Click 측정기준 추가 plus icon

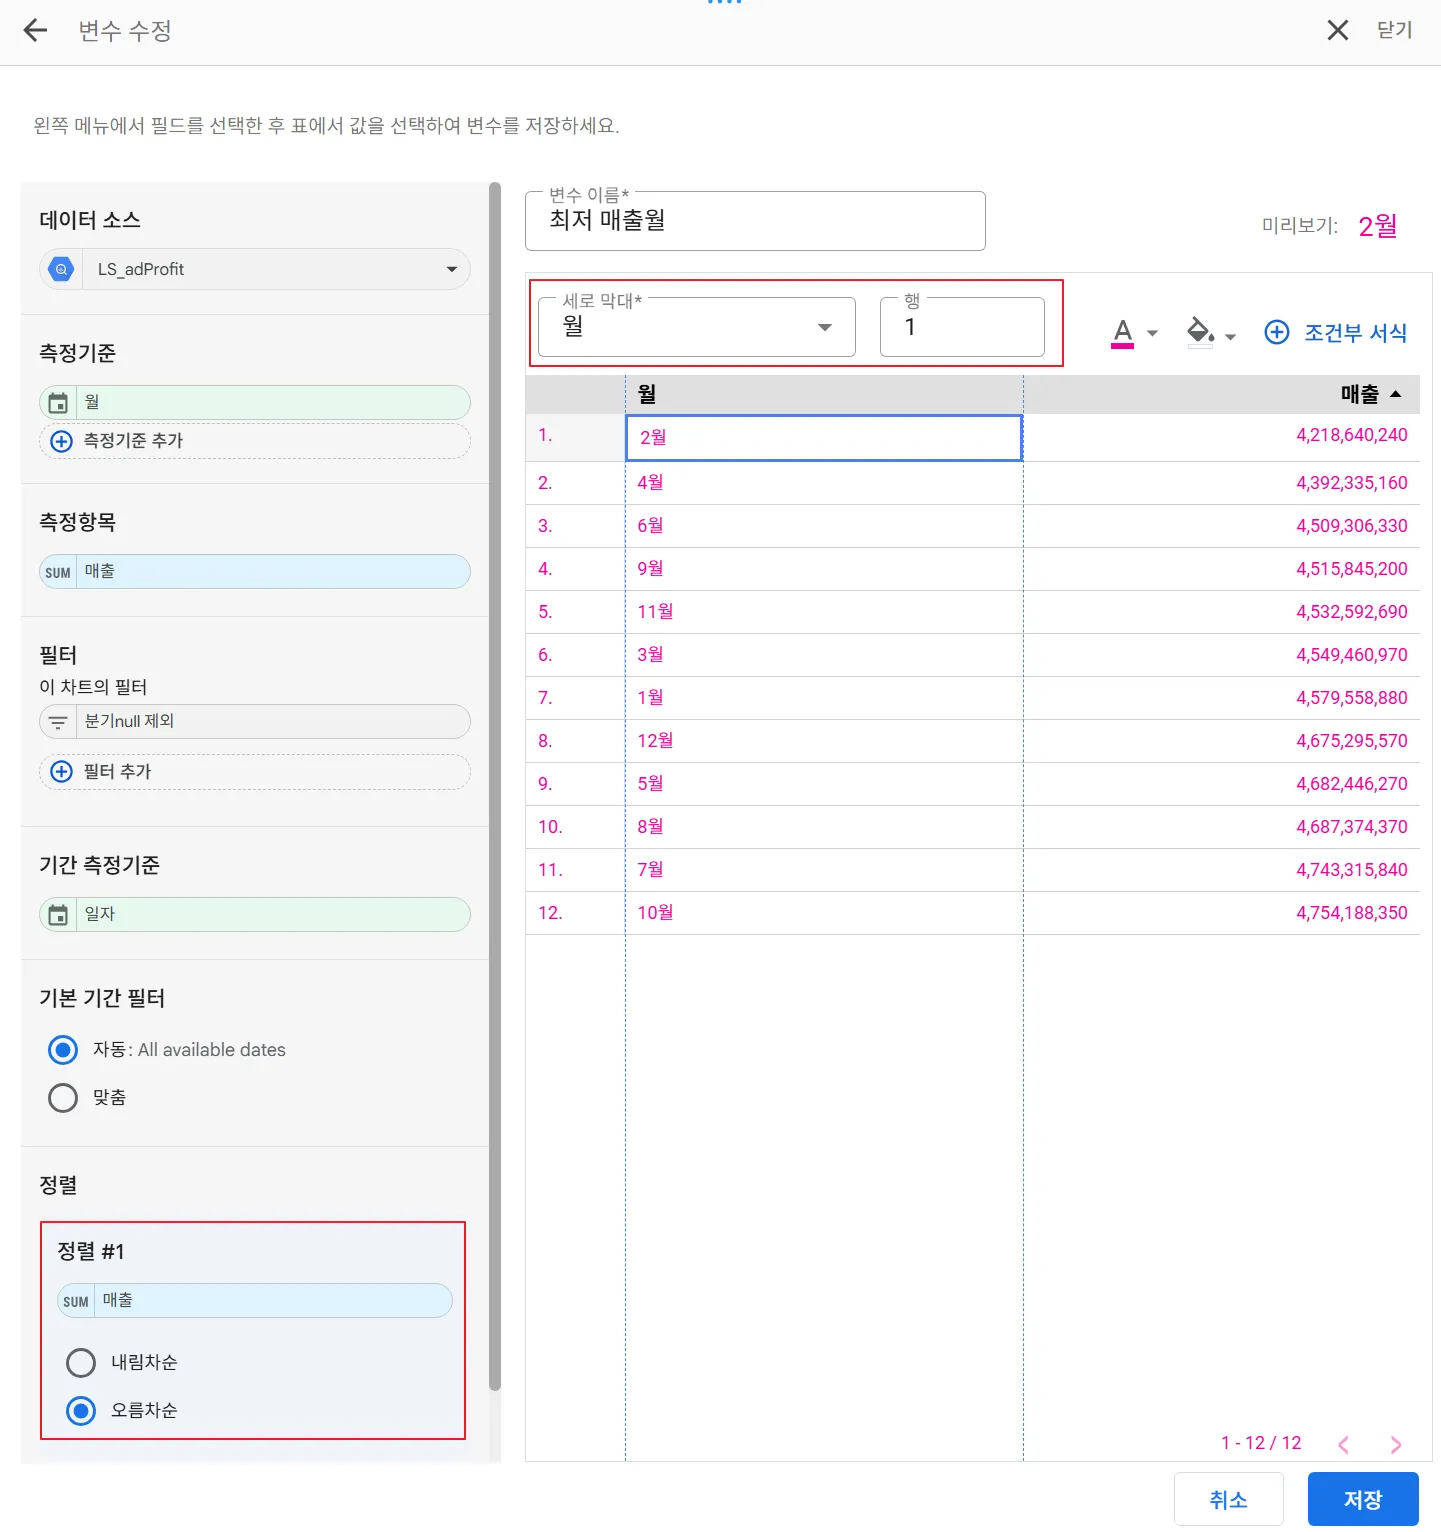click(62, 441)
